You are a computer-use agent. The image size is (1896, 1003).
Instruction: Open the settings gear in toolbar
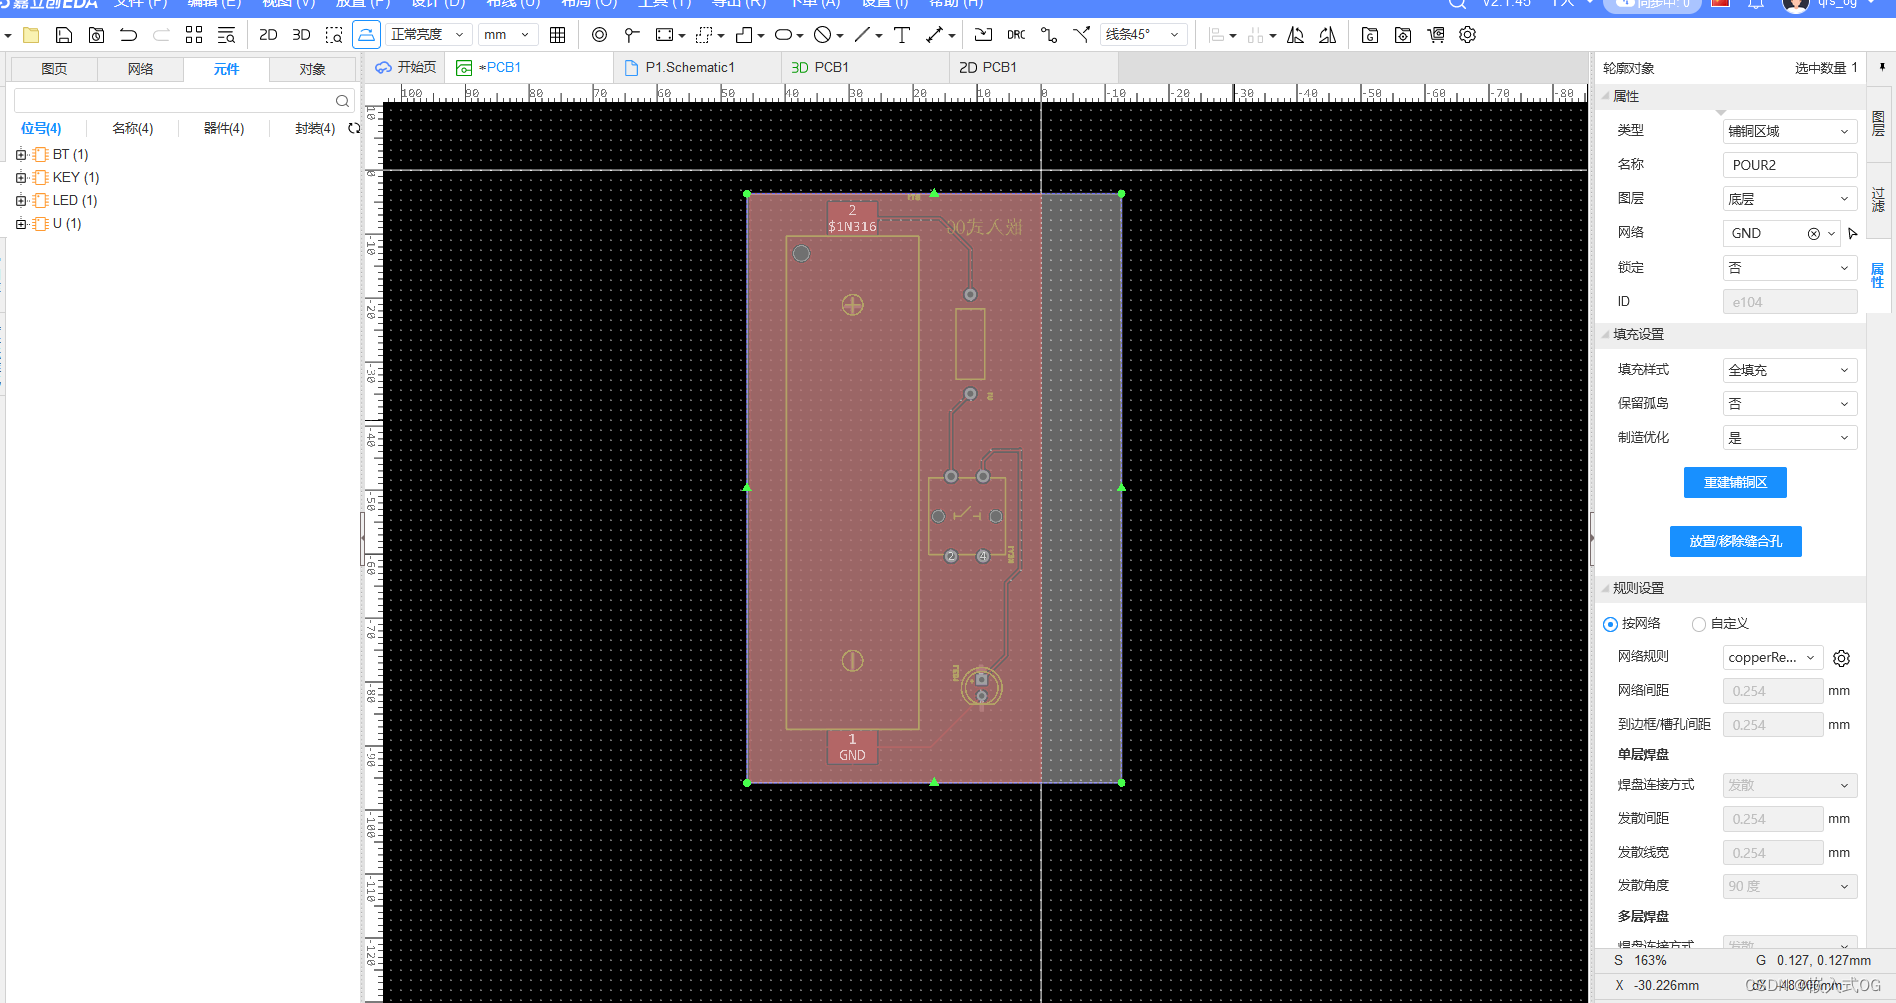tap(1468, 35)
